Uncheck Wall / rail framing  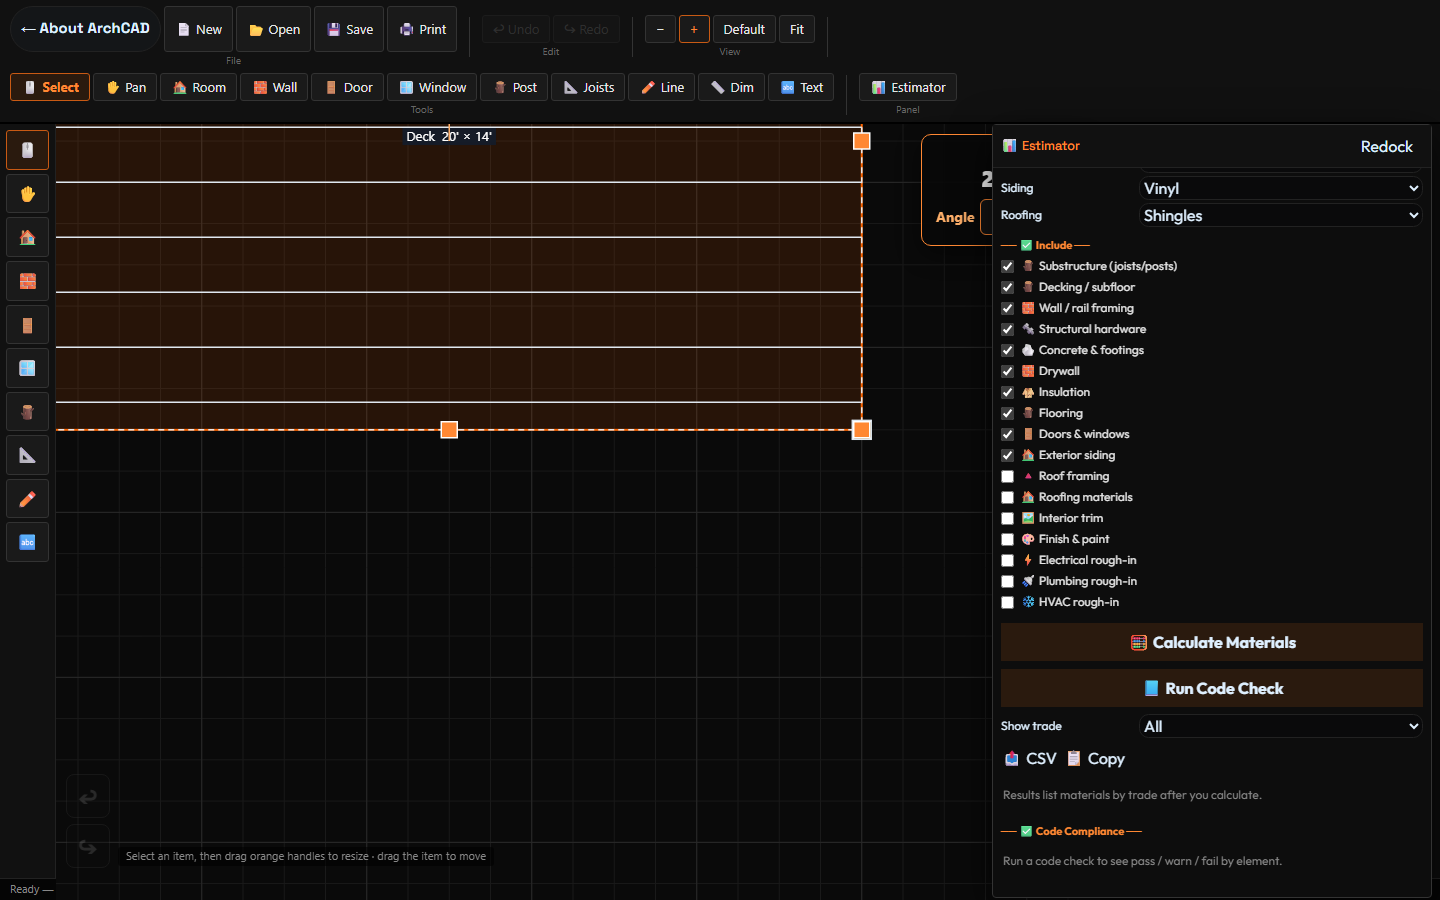click(1007, 308)
